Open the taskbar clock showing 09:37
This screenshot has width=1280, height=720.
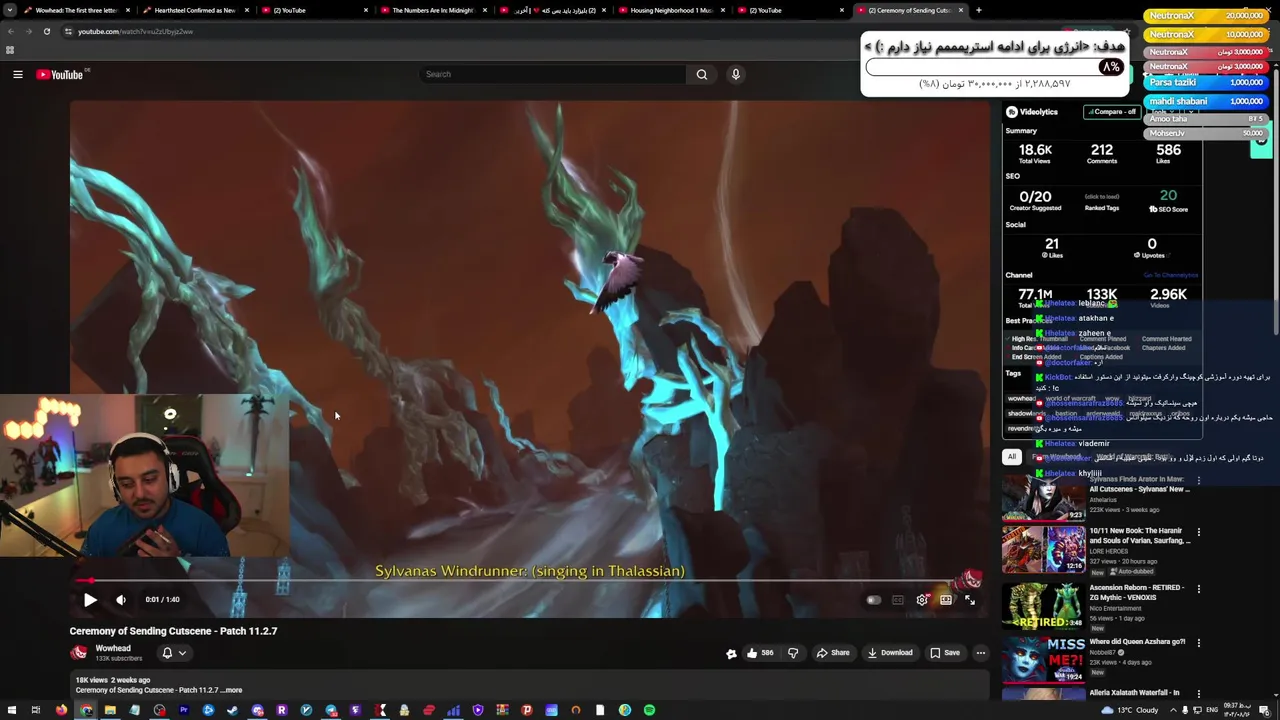(x=1237, y=710)
